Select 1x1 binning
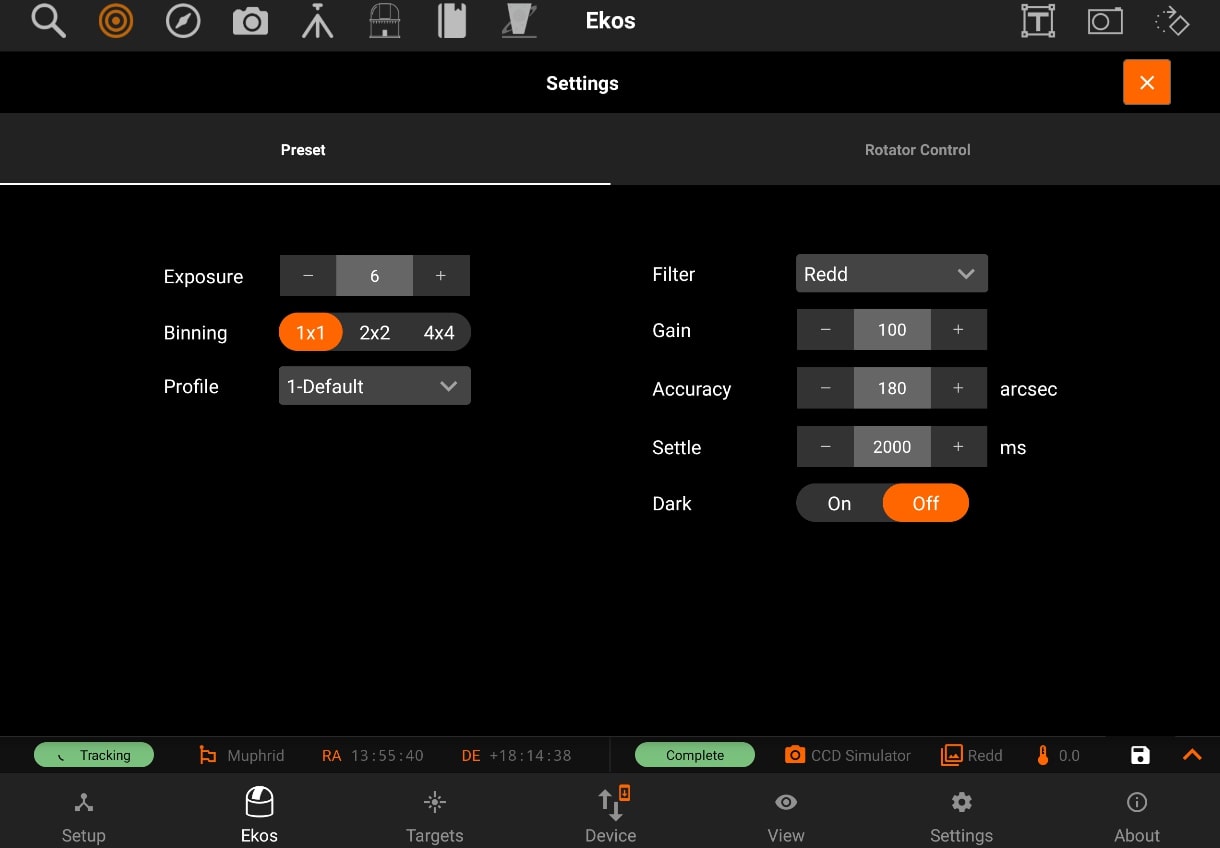The height and width of the screenshot is (848, 1220). [311, 333]
